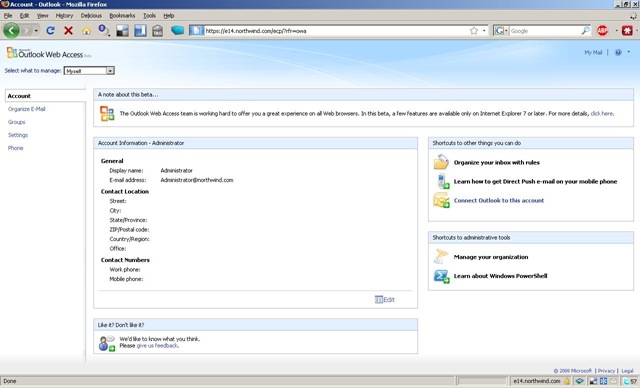Open Phone in the sidebar
Screen dimensions: 640x388
point(16,148)
